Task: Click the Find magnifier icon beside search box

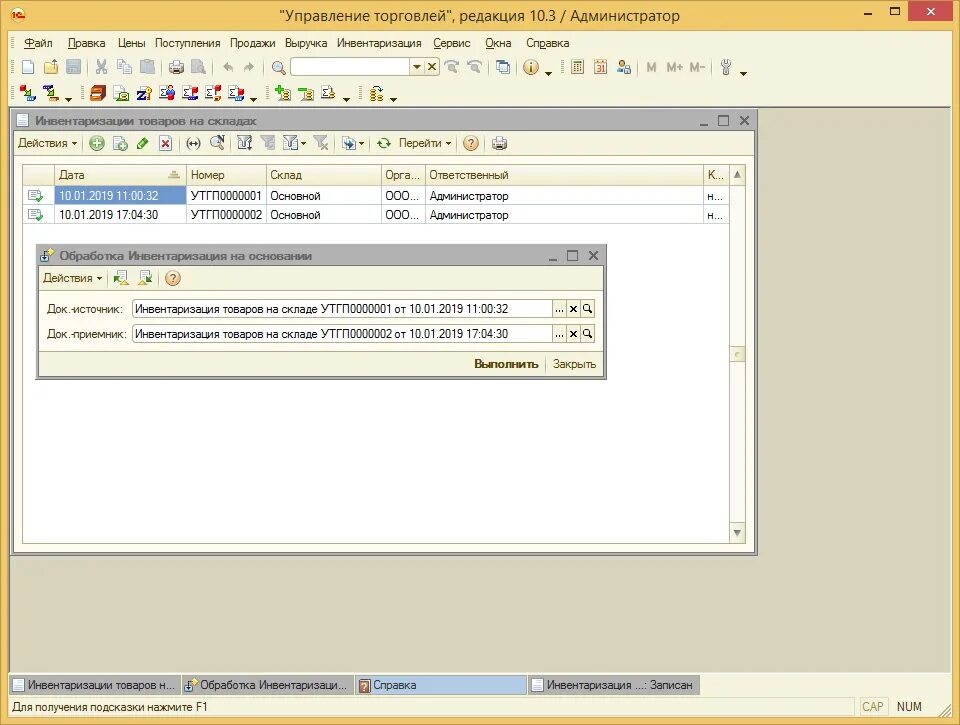Action: click(x=279, y=67)
